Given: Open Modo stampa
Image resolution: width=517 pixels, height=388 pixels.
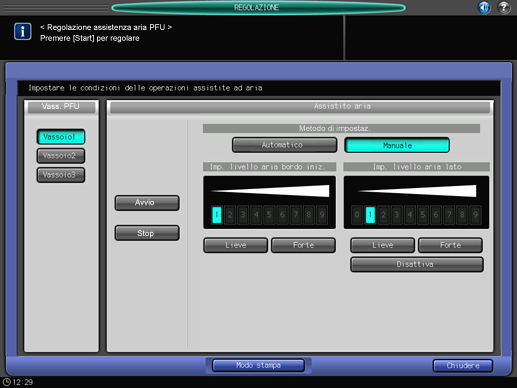Looking at the screenshot, I should tap(258, 365).
